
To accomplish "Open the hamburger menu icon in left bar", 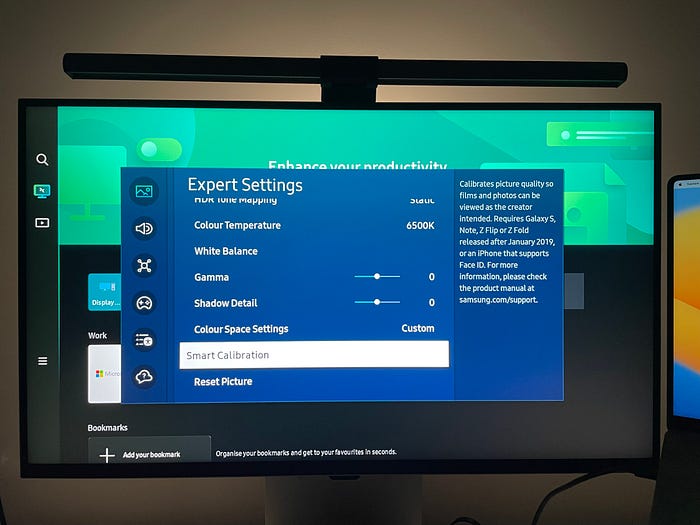I will point(42,361).
